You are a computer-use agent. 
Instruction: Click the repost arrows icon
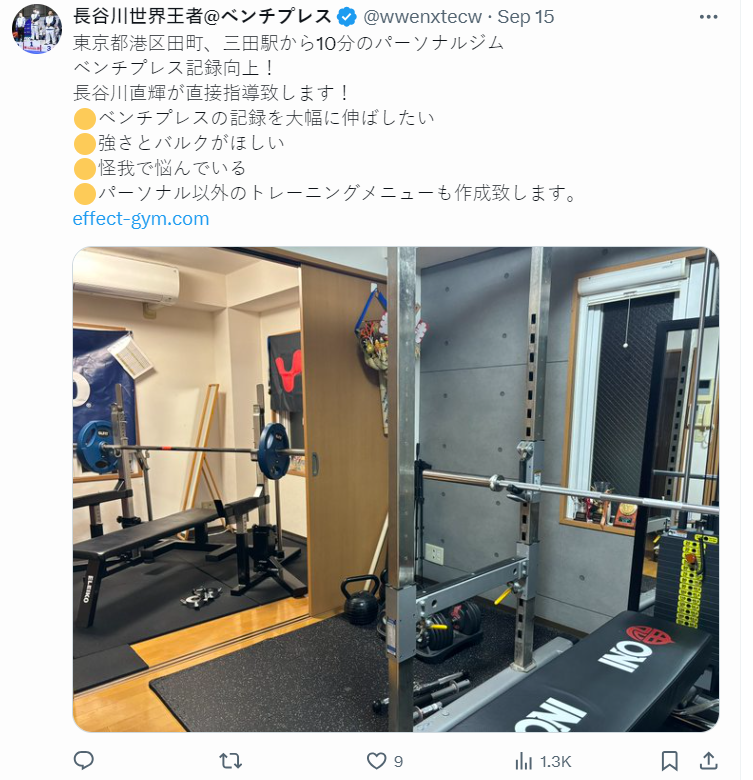click(x=230, y=761)
